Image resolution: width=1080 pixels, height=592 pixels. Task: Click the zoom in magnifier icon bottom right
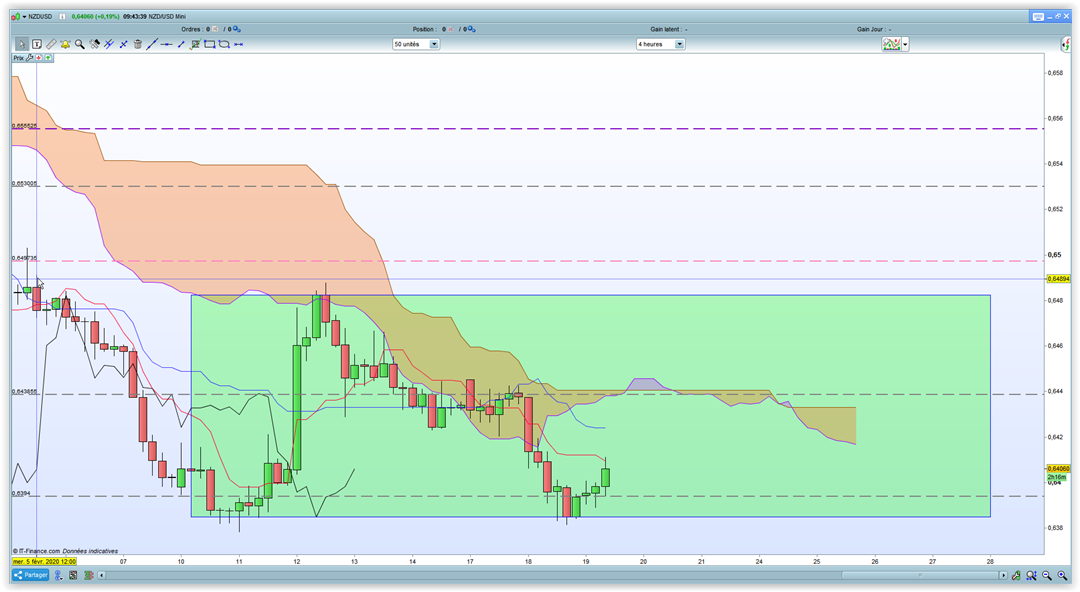(x=1062, y=575)
